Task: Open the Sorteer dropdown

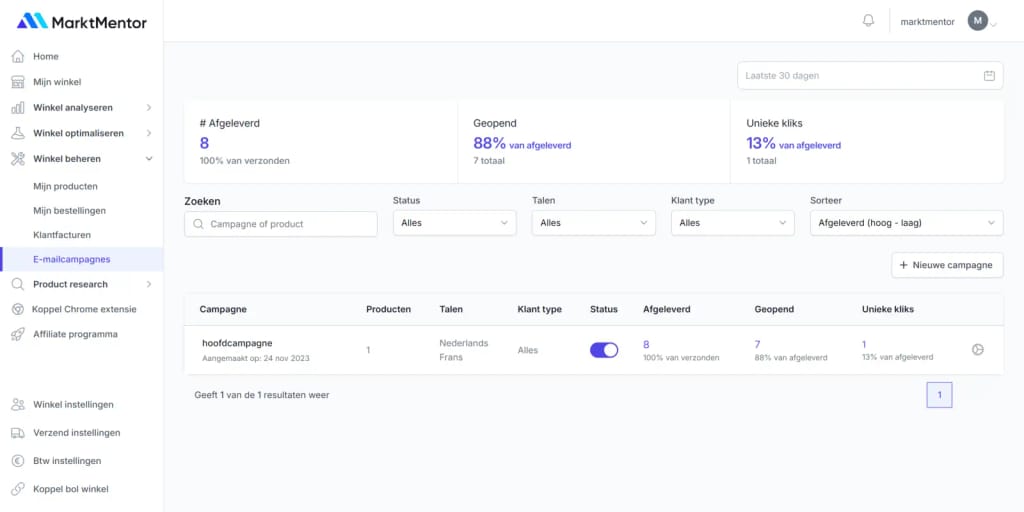Action: tap(906, 223)
